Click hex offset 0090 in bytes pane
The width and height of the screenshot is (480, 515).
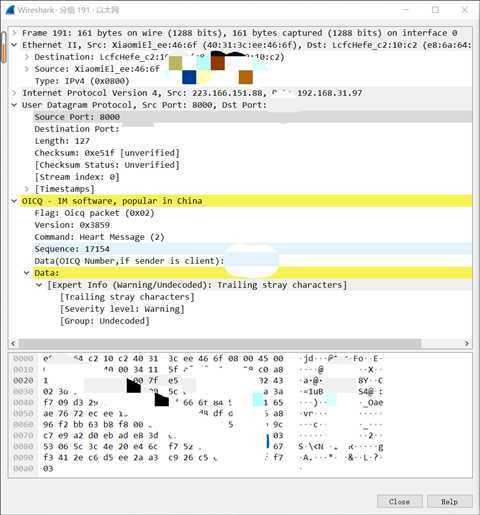click(x=23, y=457)
